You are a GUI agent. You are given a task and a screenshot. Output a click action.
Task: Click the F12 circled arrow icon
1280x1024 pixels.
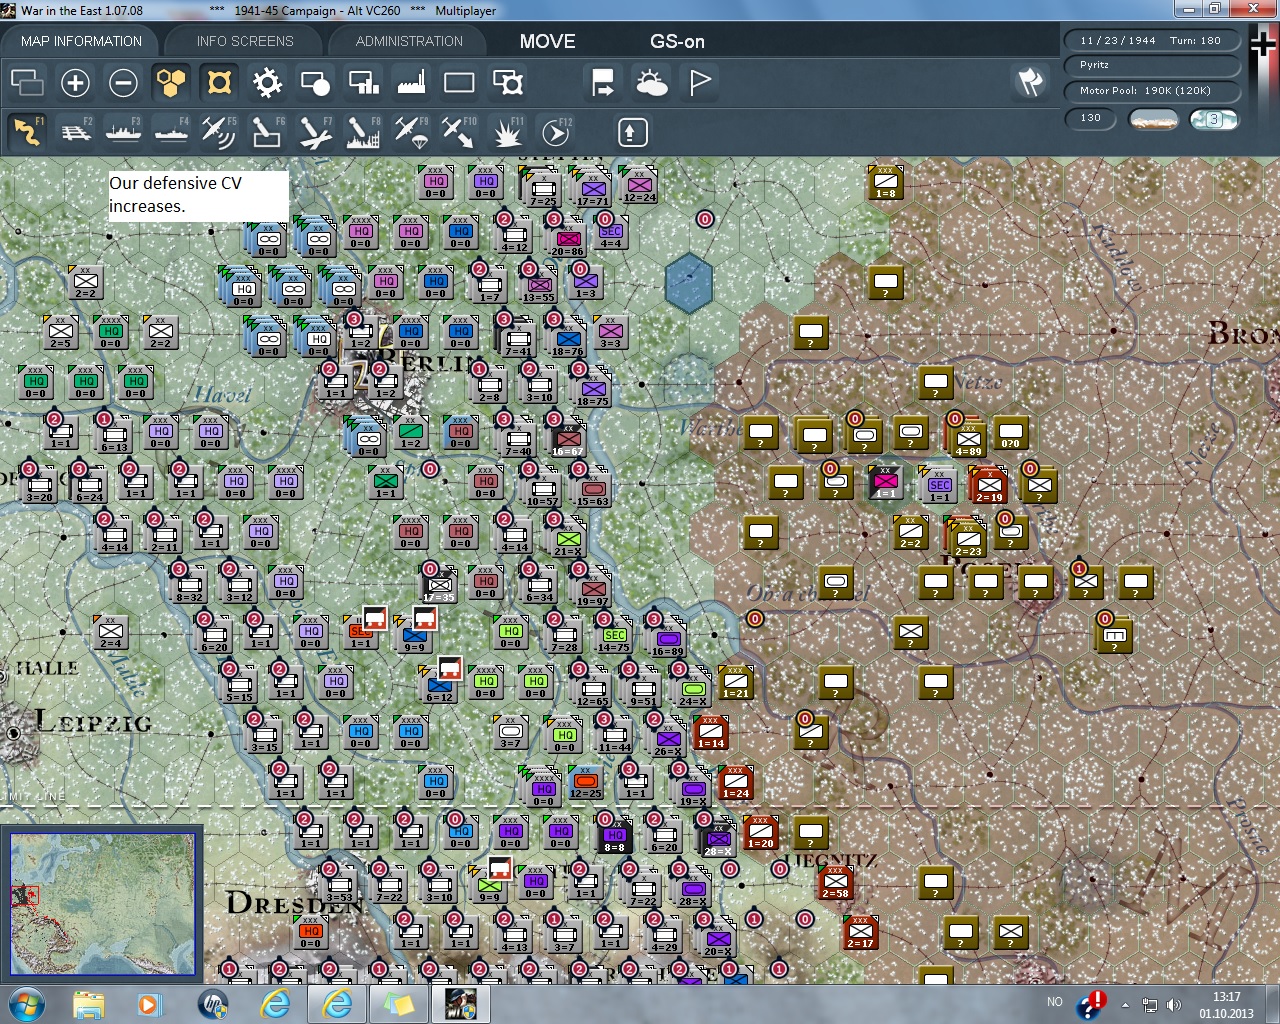point(555,132)
